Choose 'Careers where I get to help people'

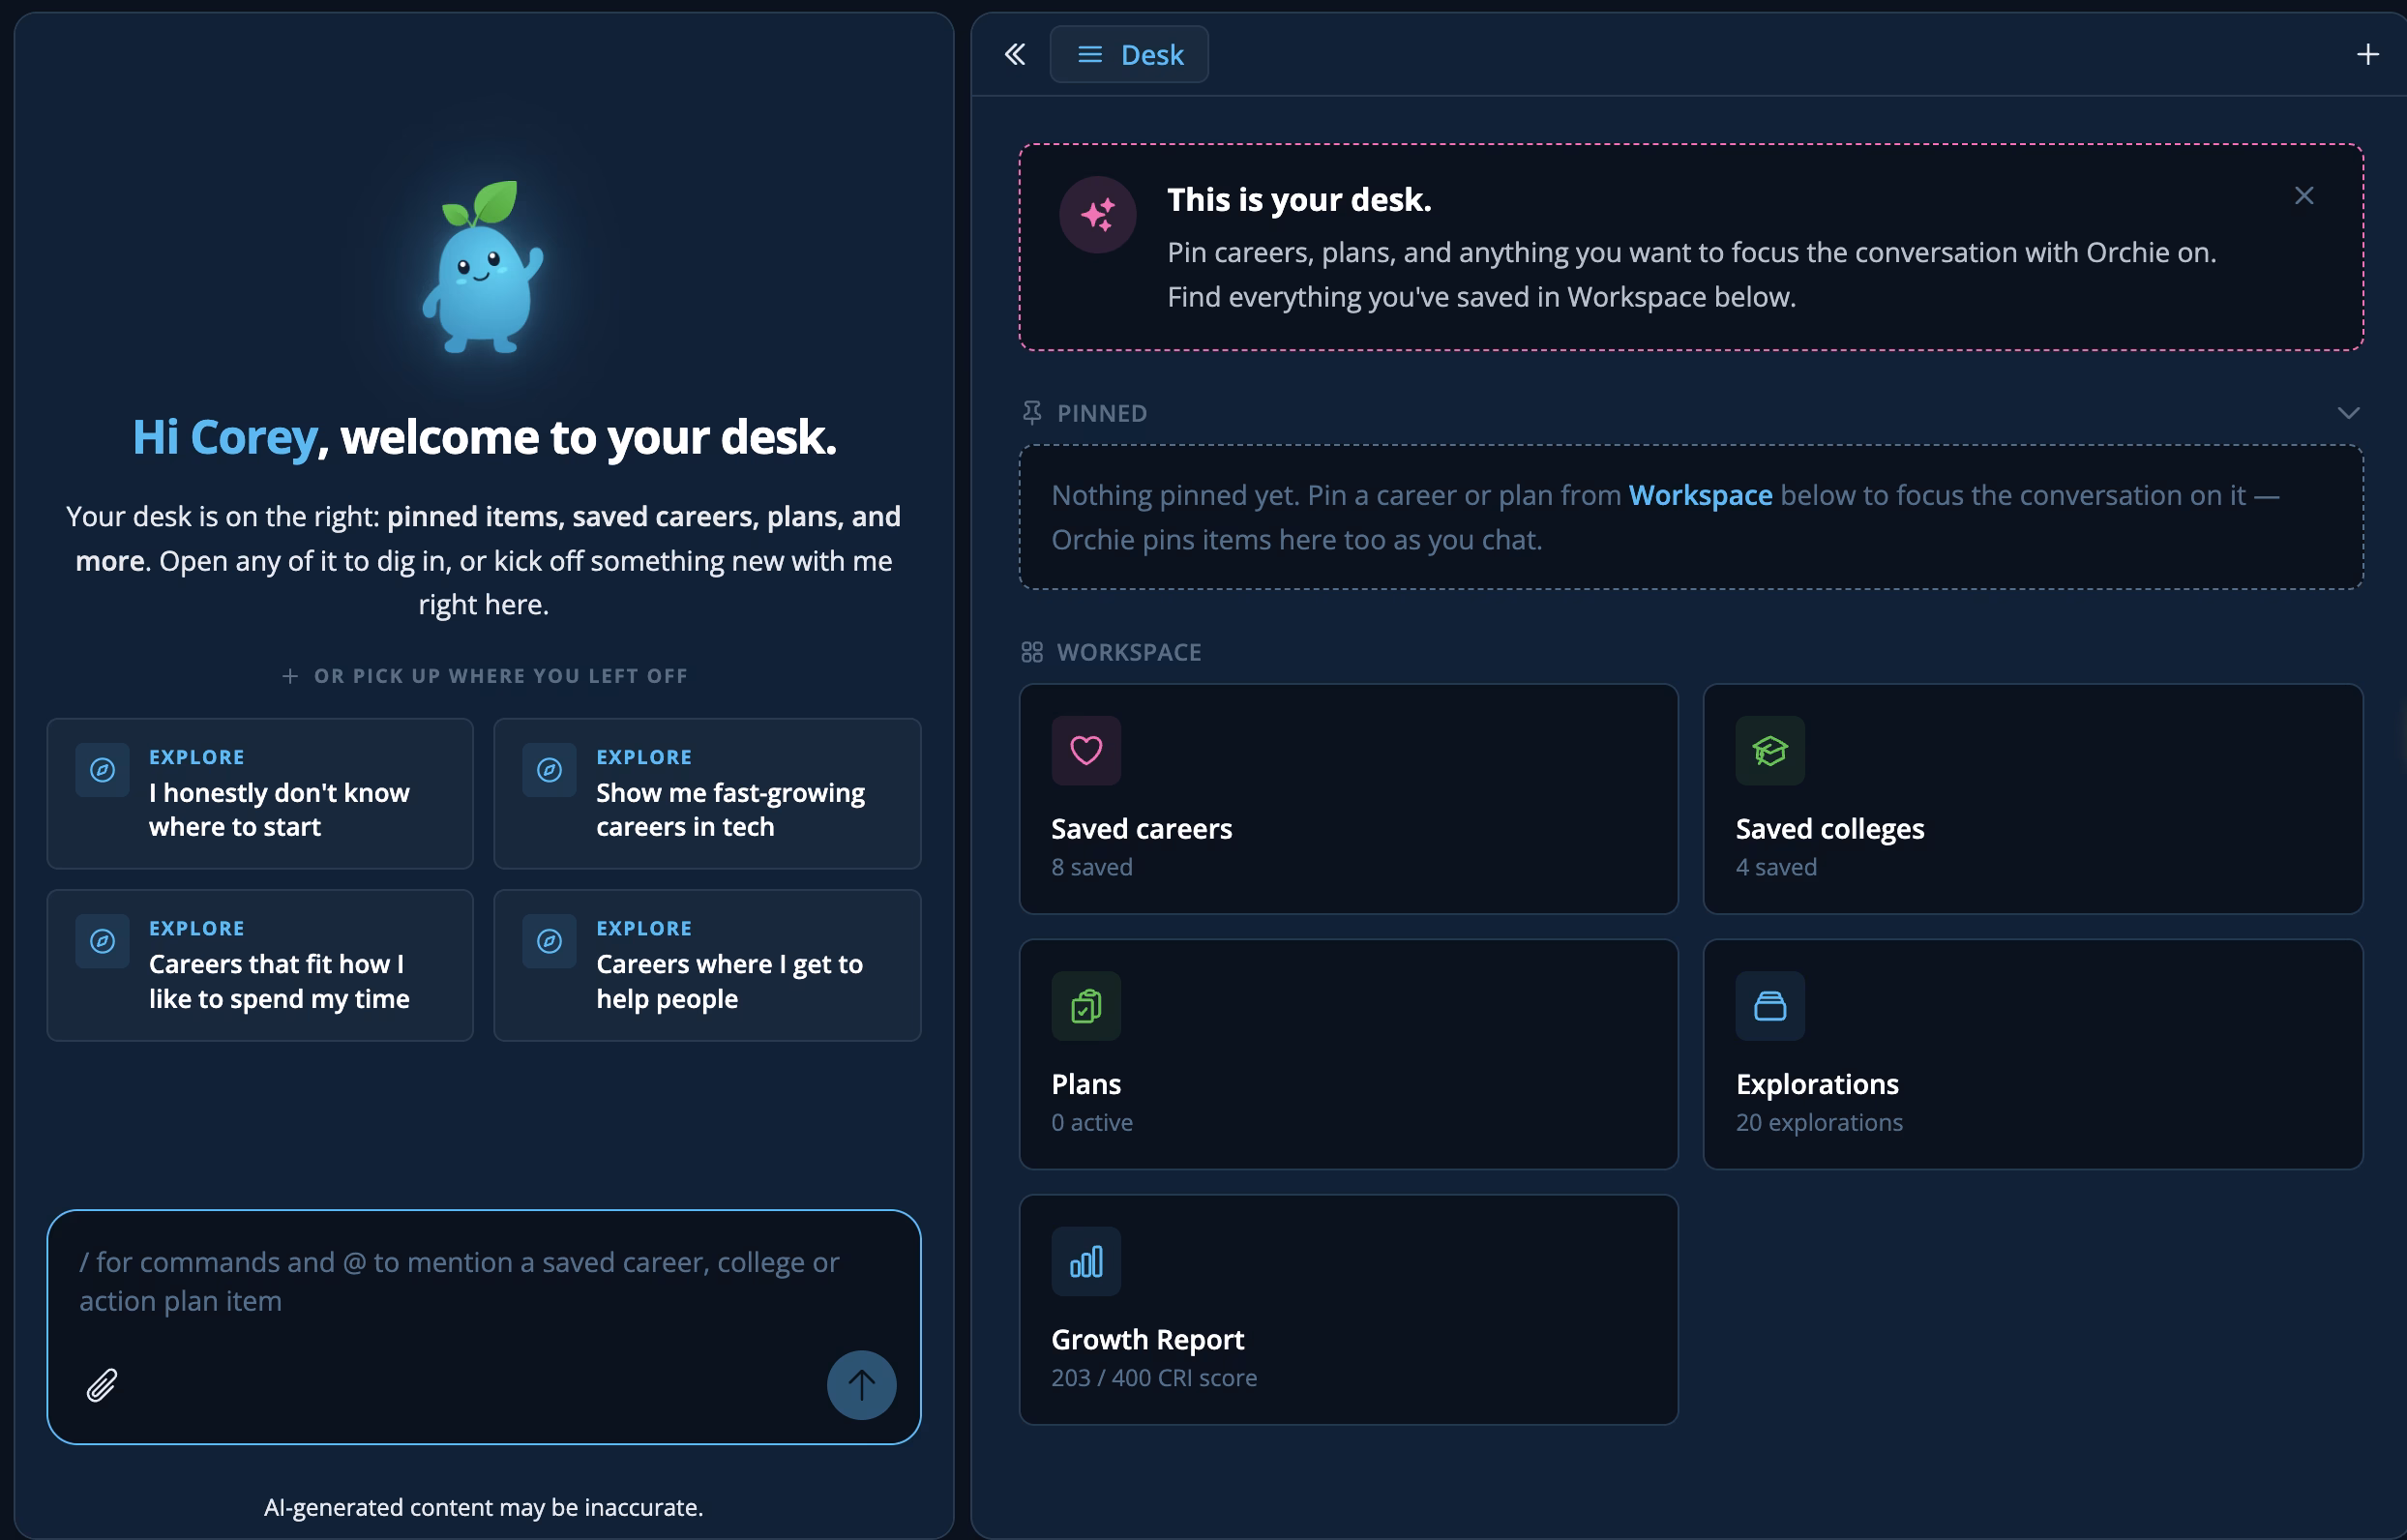pos(707,965)
